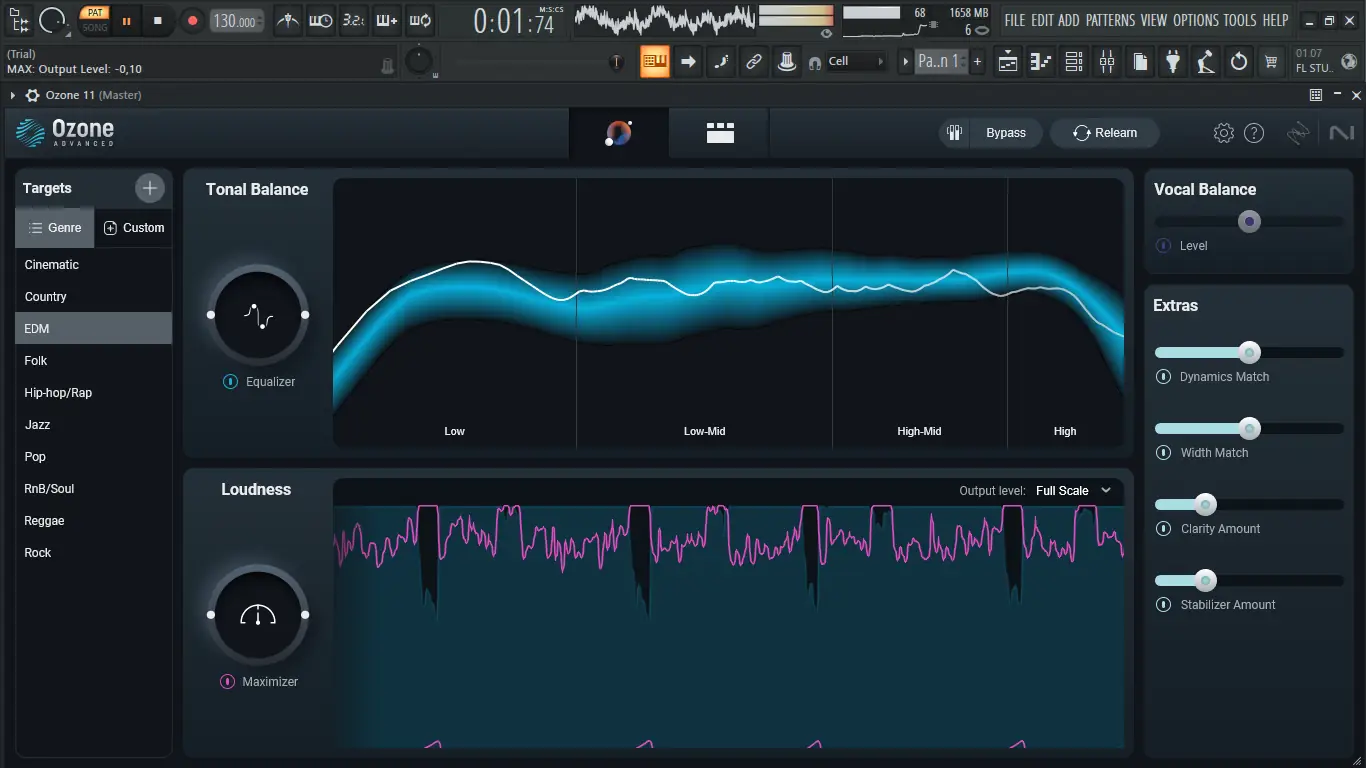Click the Clarity Amount slider handle
The image size is (1366, 768).
click(x=1206, y=504)
